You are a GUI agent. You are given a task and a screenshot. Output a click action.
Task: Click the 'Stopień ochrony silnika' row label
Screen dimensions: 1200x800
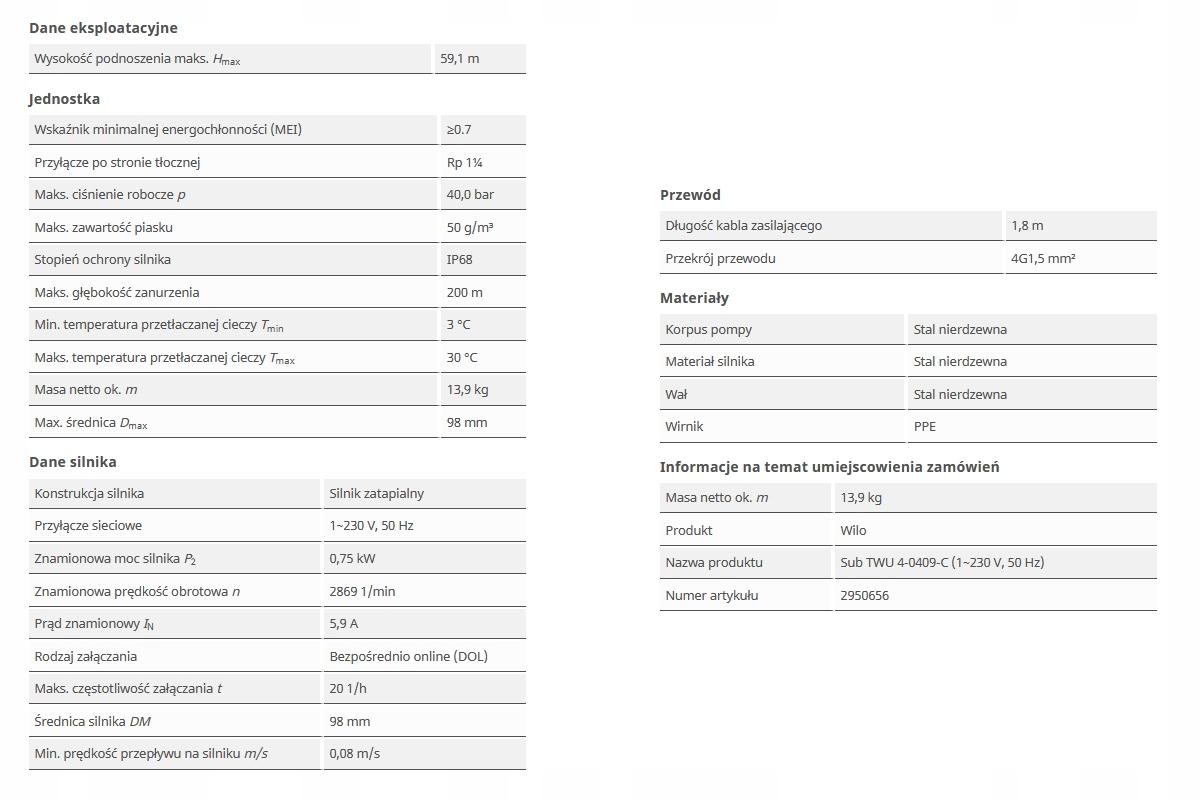(x=102, y=260)
